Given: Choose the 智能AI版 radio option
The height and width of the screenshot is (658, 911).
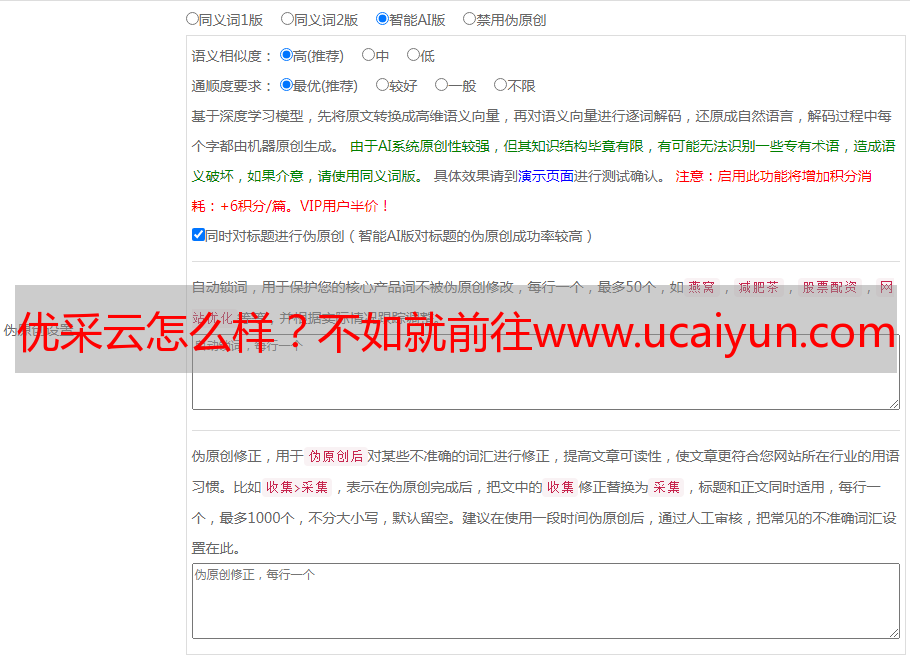Looking at the screenshot, I should [382, 19].
